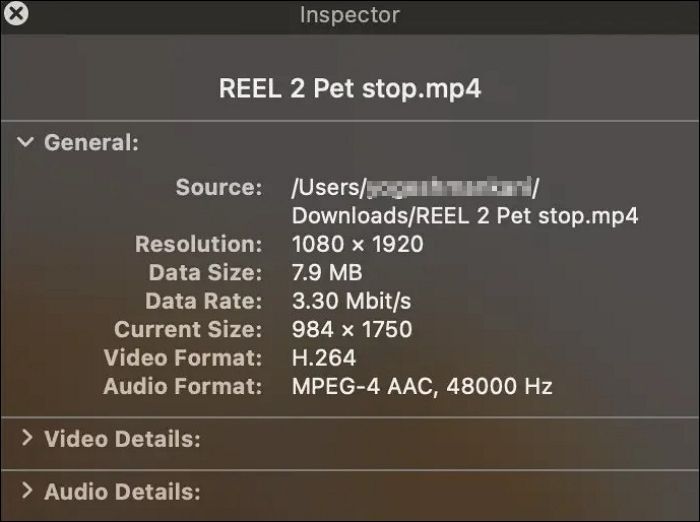Click the Audio Format label
Image resolution: width=700 pixels, height=522 pixels.
tap(183, 386)
